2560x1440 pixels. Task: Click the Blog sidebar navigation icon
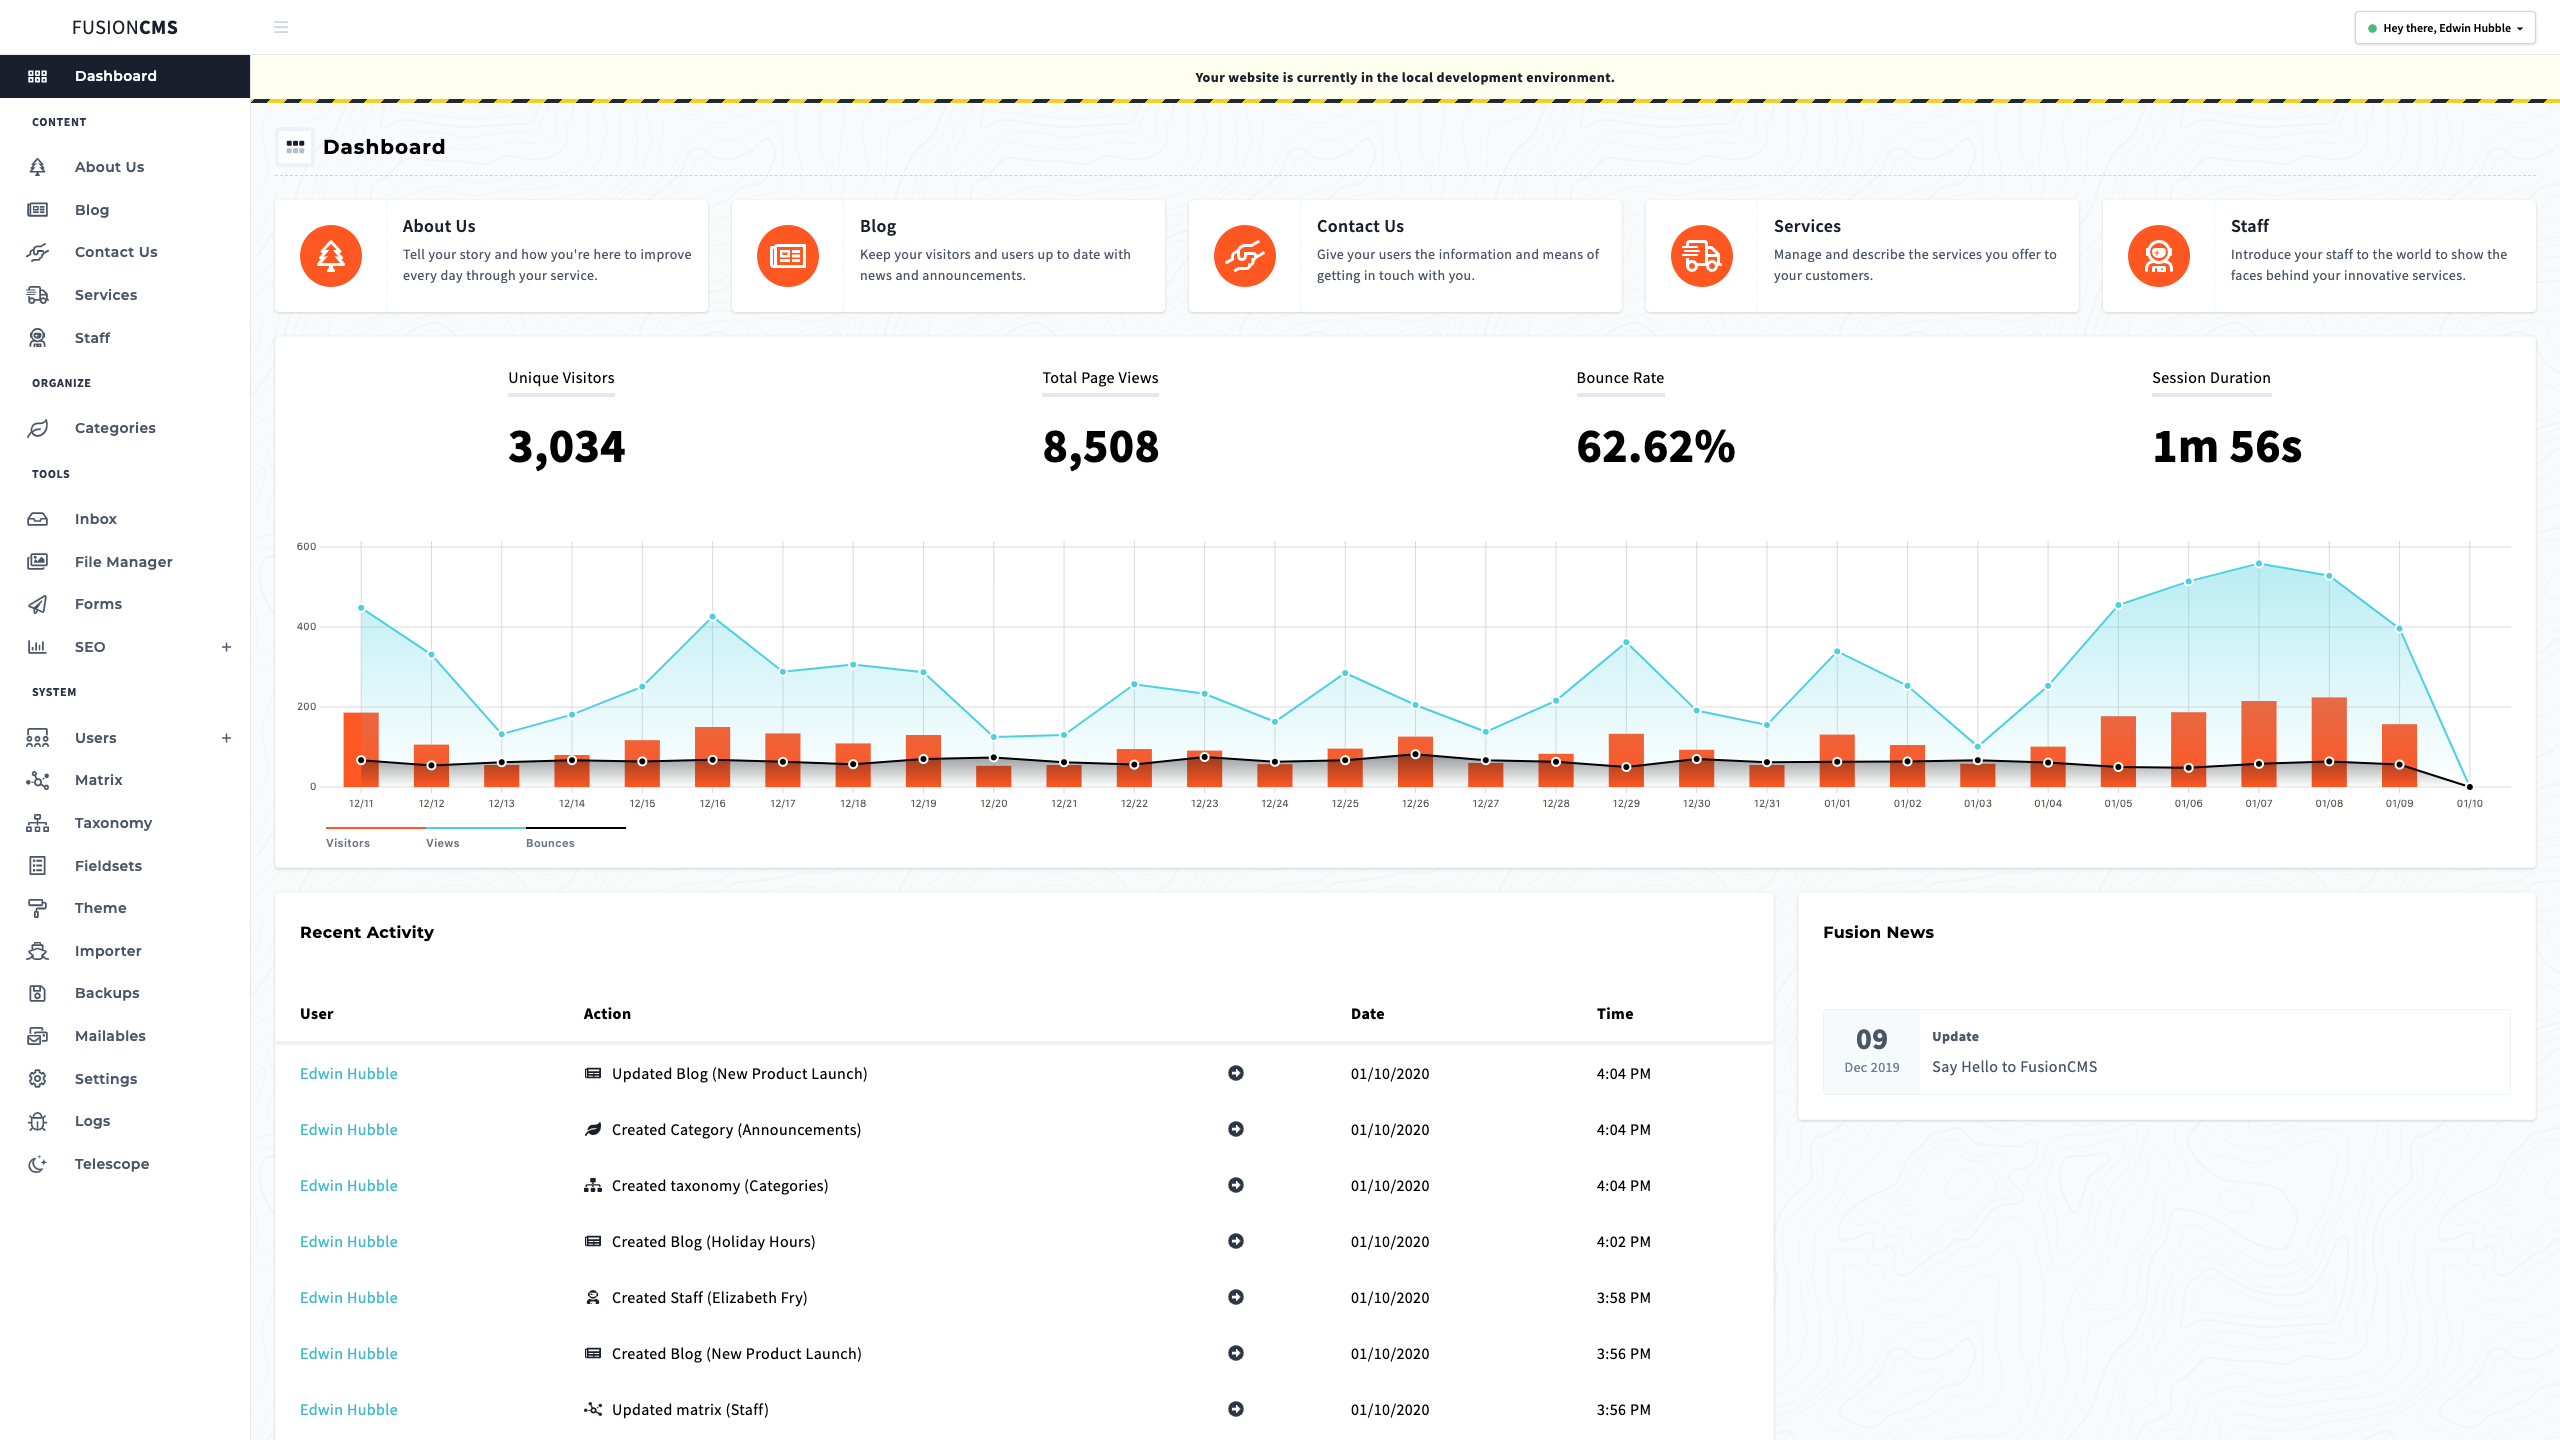point(37,209)
